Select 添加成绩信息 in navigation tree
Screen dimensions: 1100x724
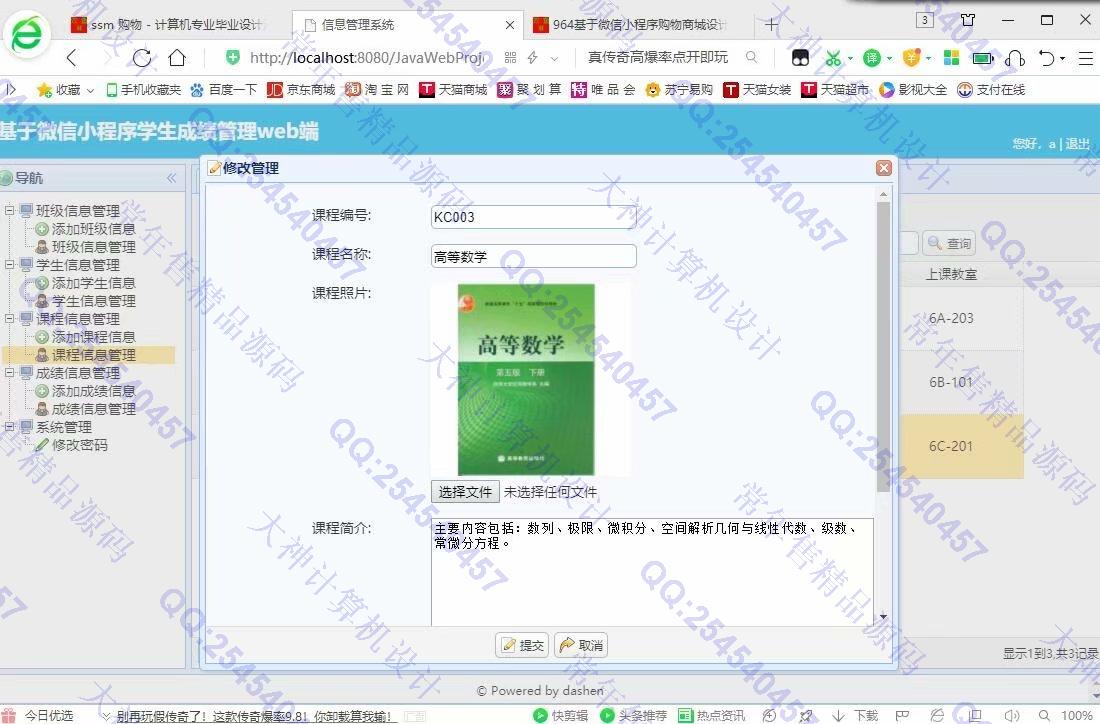(93, 391)
